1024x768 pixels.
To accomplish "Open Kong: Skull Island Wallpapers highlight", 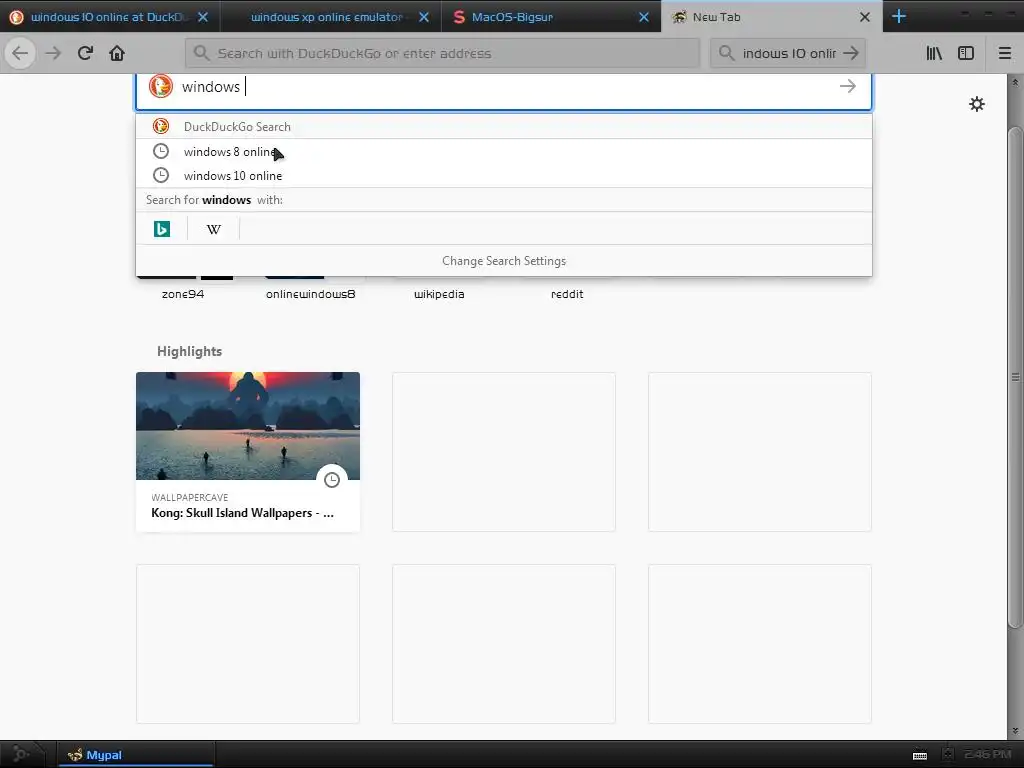I will (248, 452).
